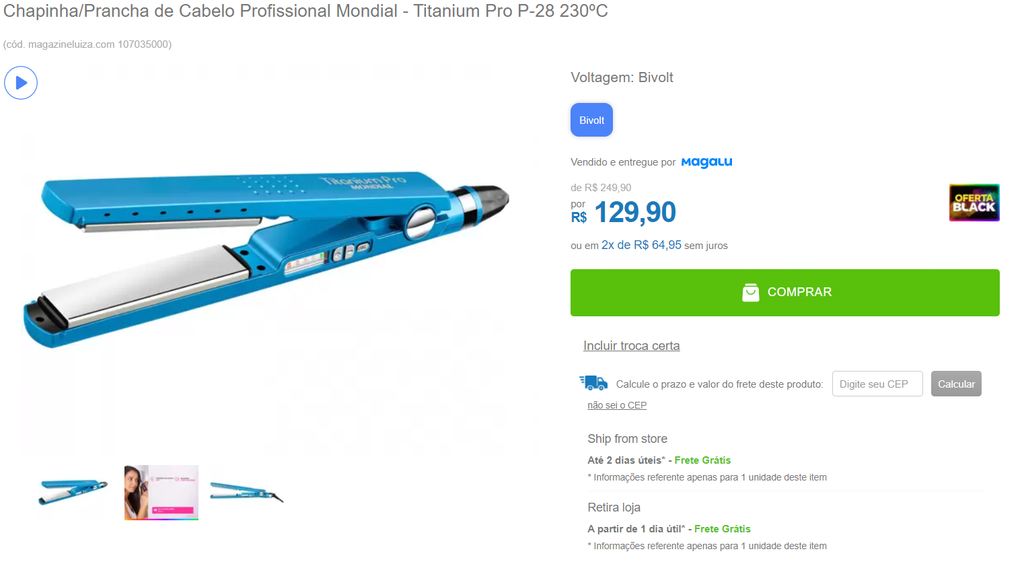The height and width of the screenshot is (564, 1024).
Task: Click the Calcular shipping button
Action: 956,384
